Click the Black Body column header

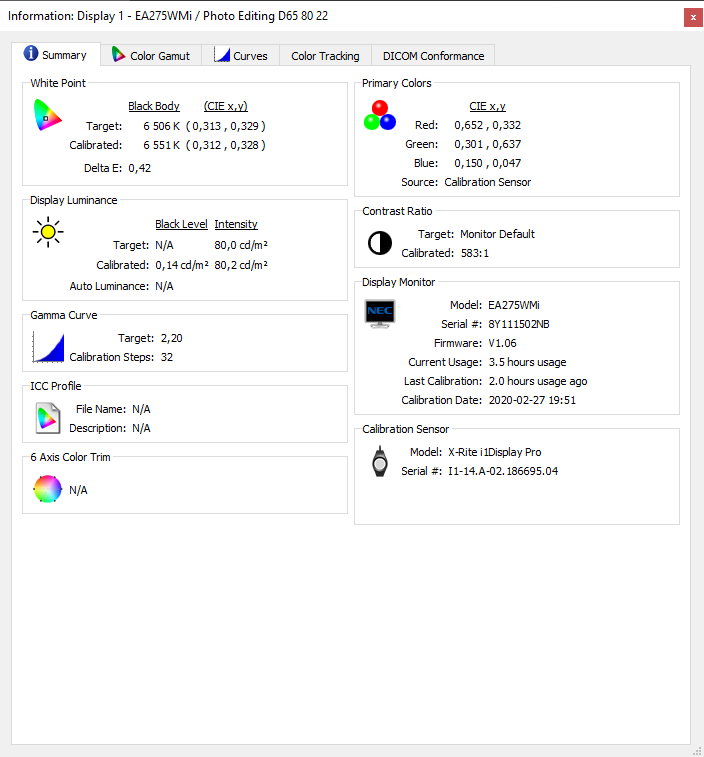(x=153, y=106)
